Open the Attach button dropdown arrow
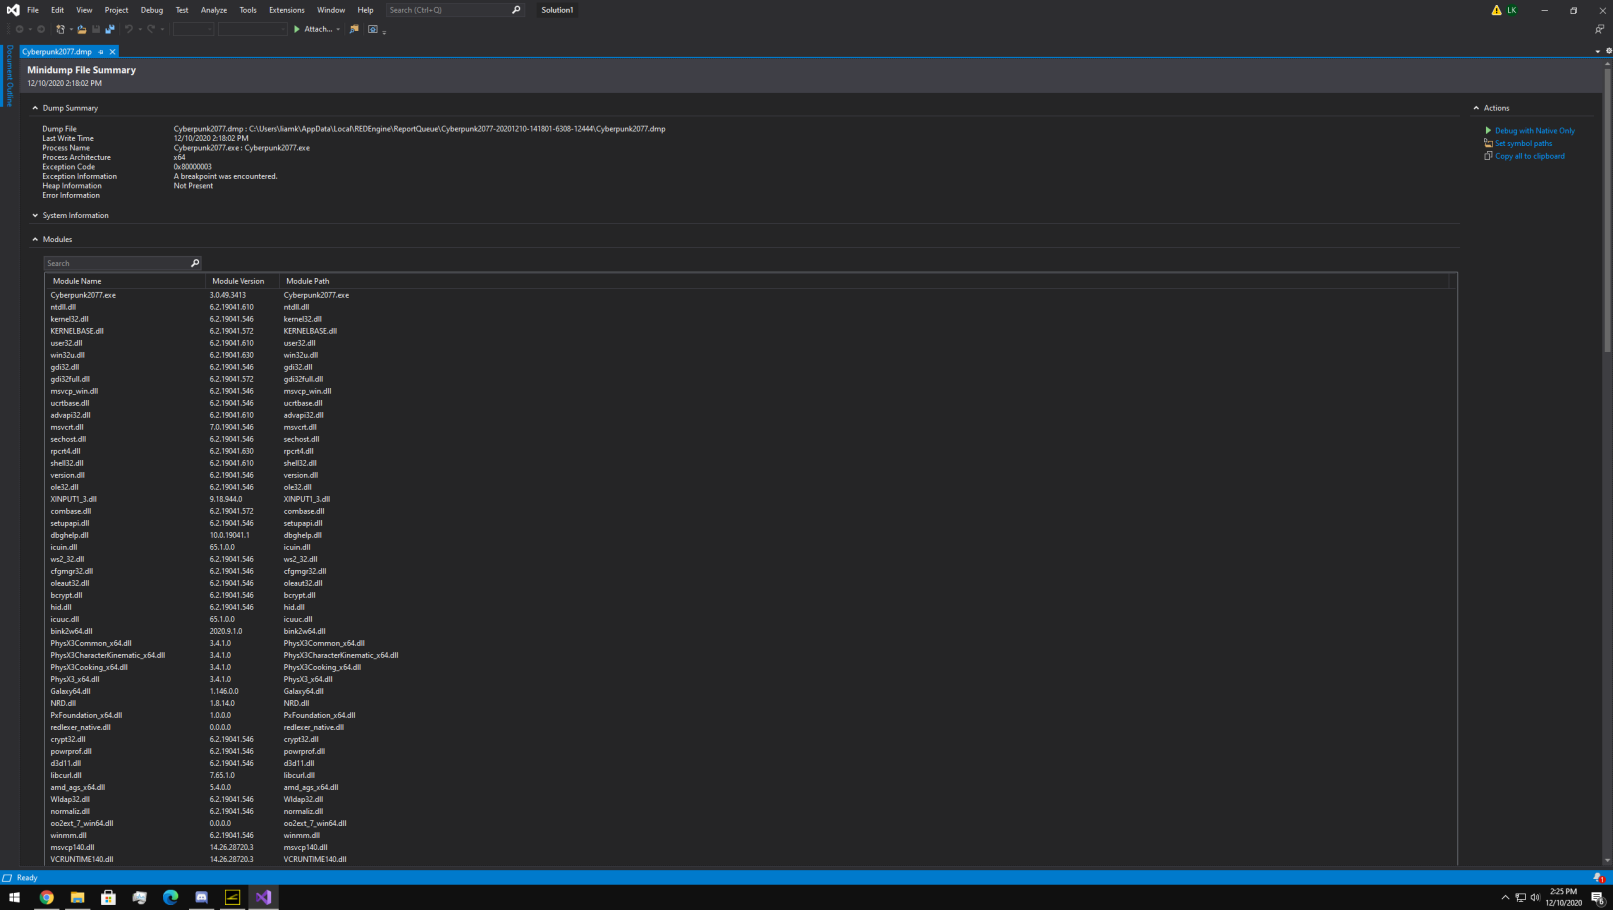The height and width of the screenshot is (910, 1613). (x=338, y=29)
